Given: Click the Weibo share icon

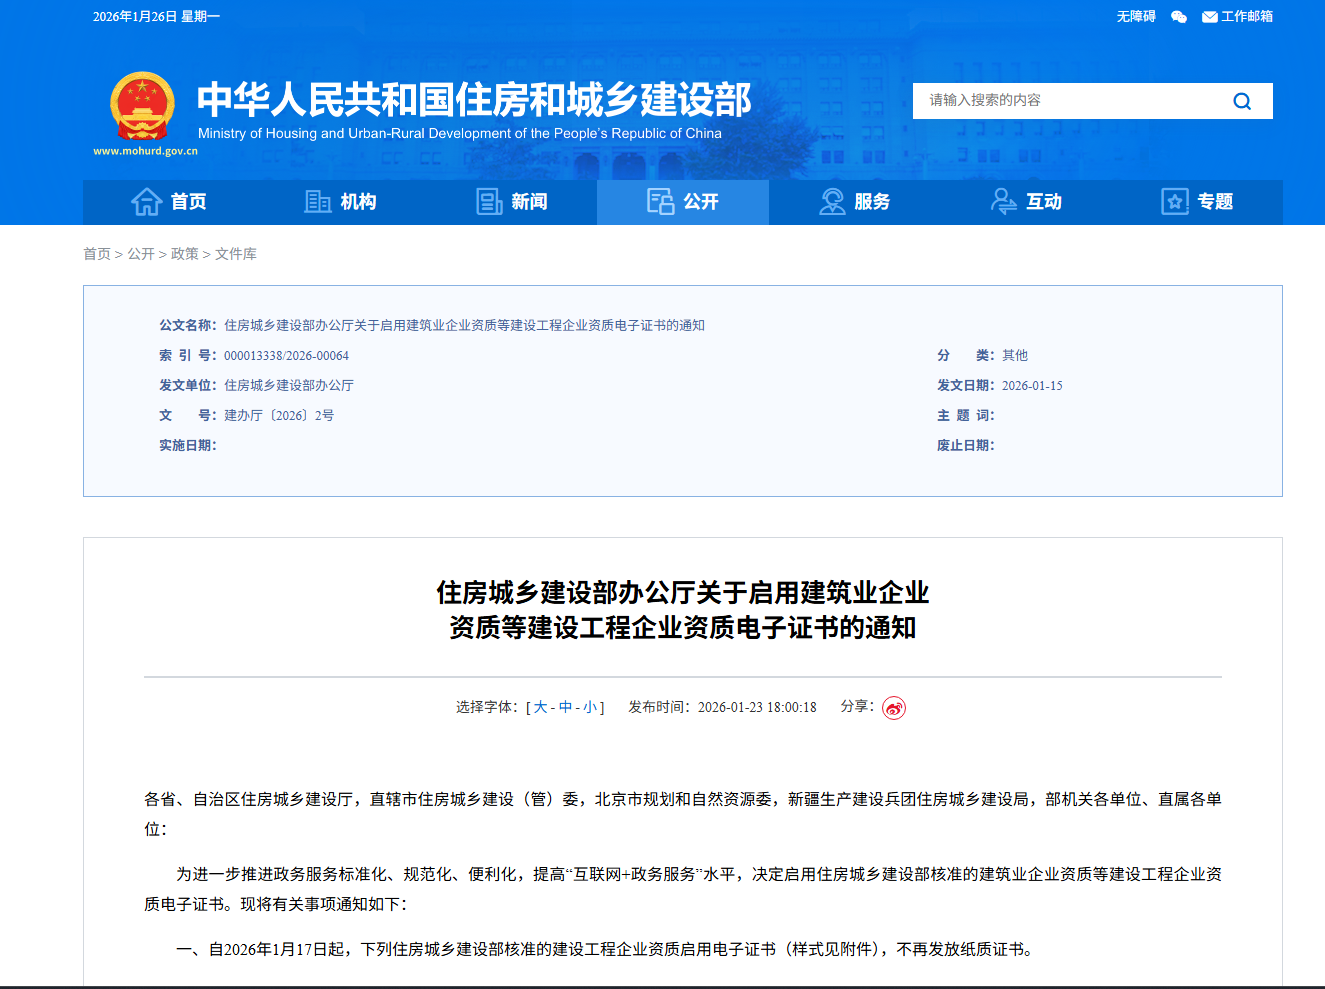Looking at the screenshot, I should [x=893, y=708].
